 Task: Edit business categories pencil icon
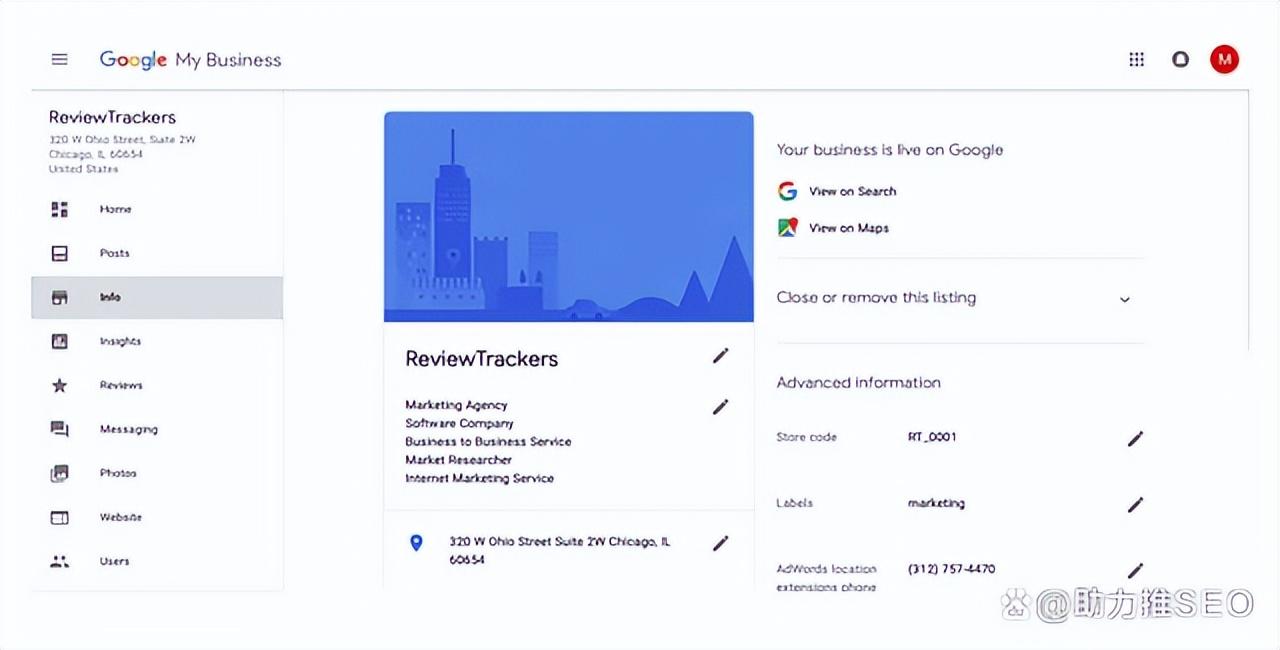720,407
